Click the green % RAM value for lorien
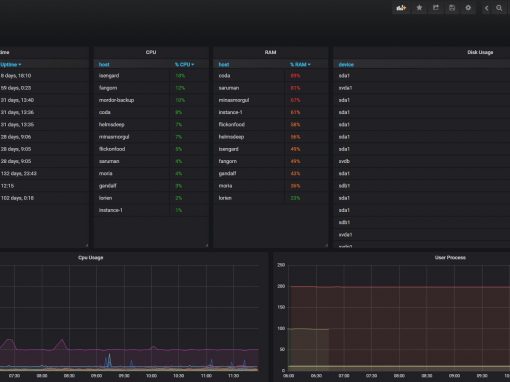Viewport: 510px width, 382px height. pyautogui.click(x=295, y=198)
